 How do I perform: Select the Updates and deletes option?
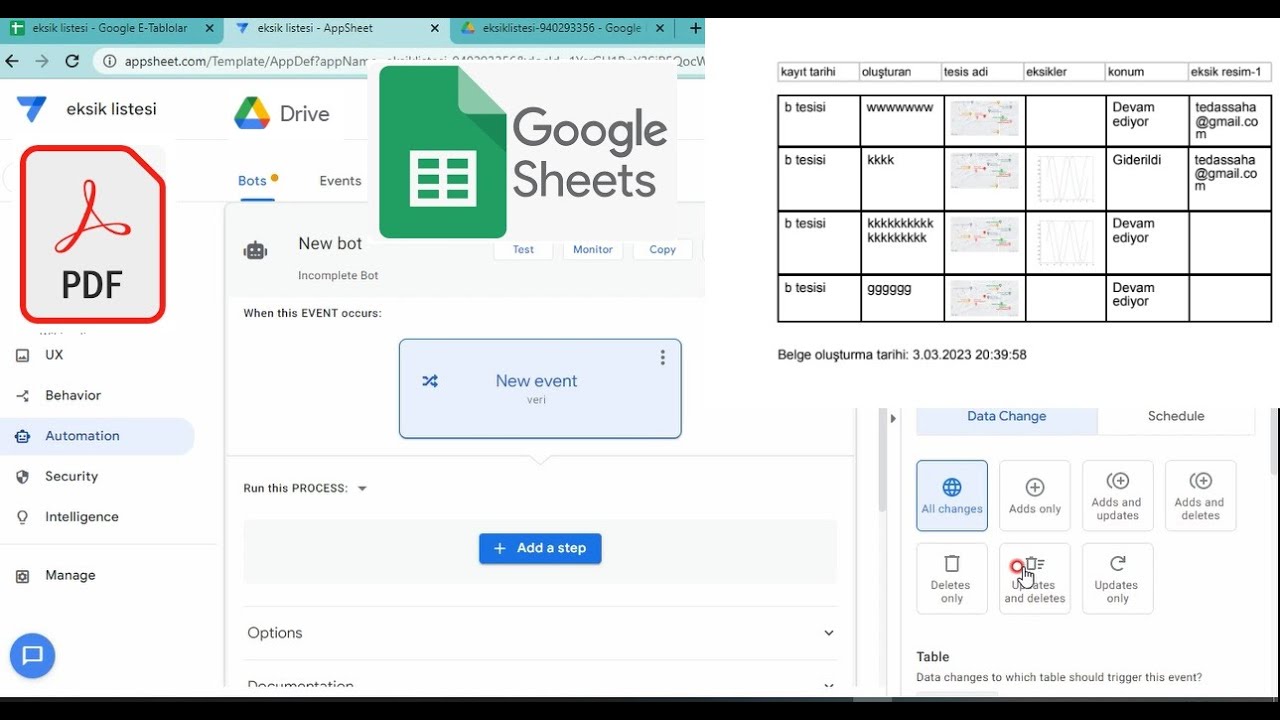point(1035,578)
